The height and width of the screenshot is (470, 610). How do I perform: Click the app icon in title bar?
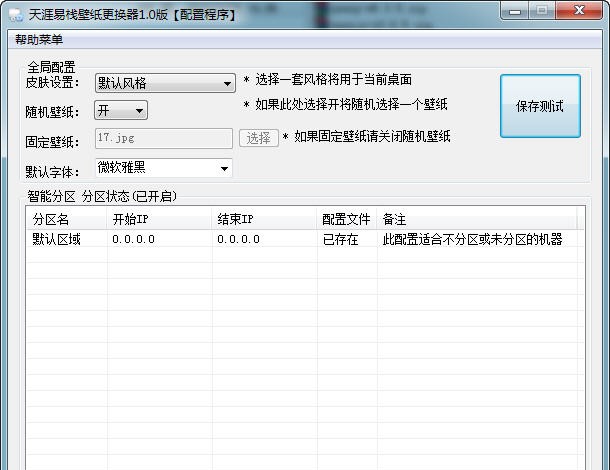[16, 16]
